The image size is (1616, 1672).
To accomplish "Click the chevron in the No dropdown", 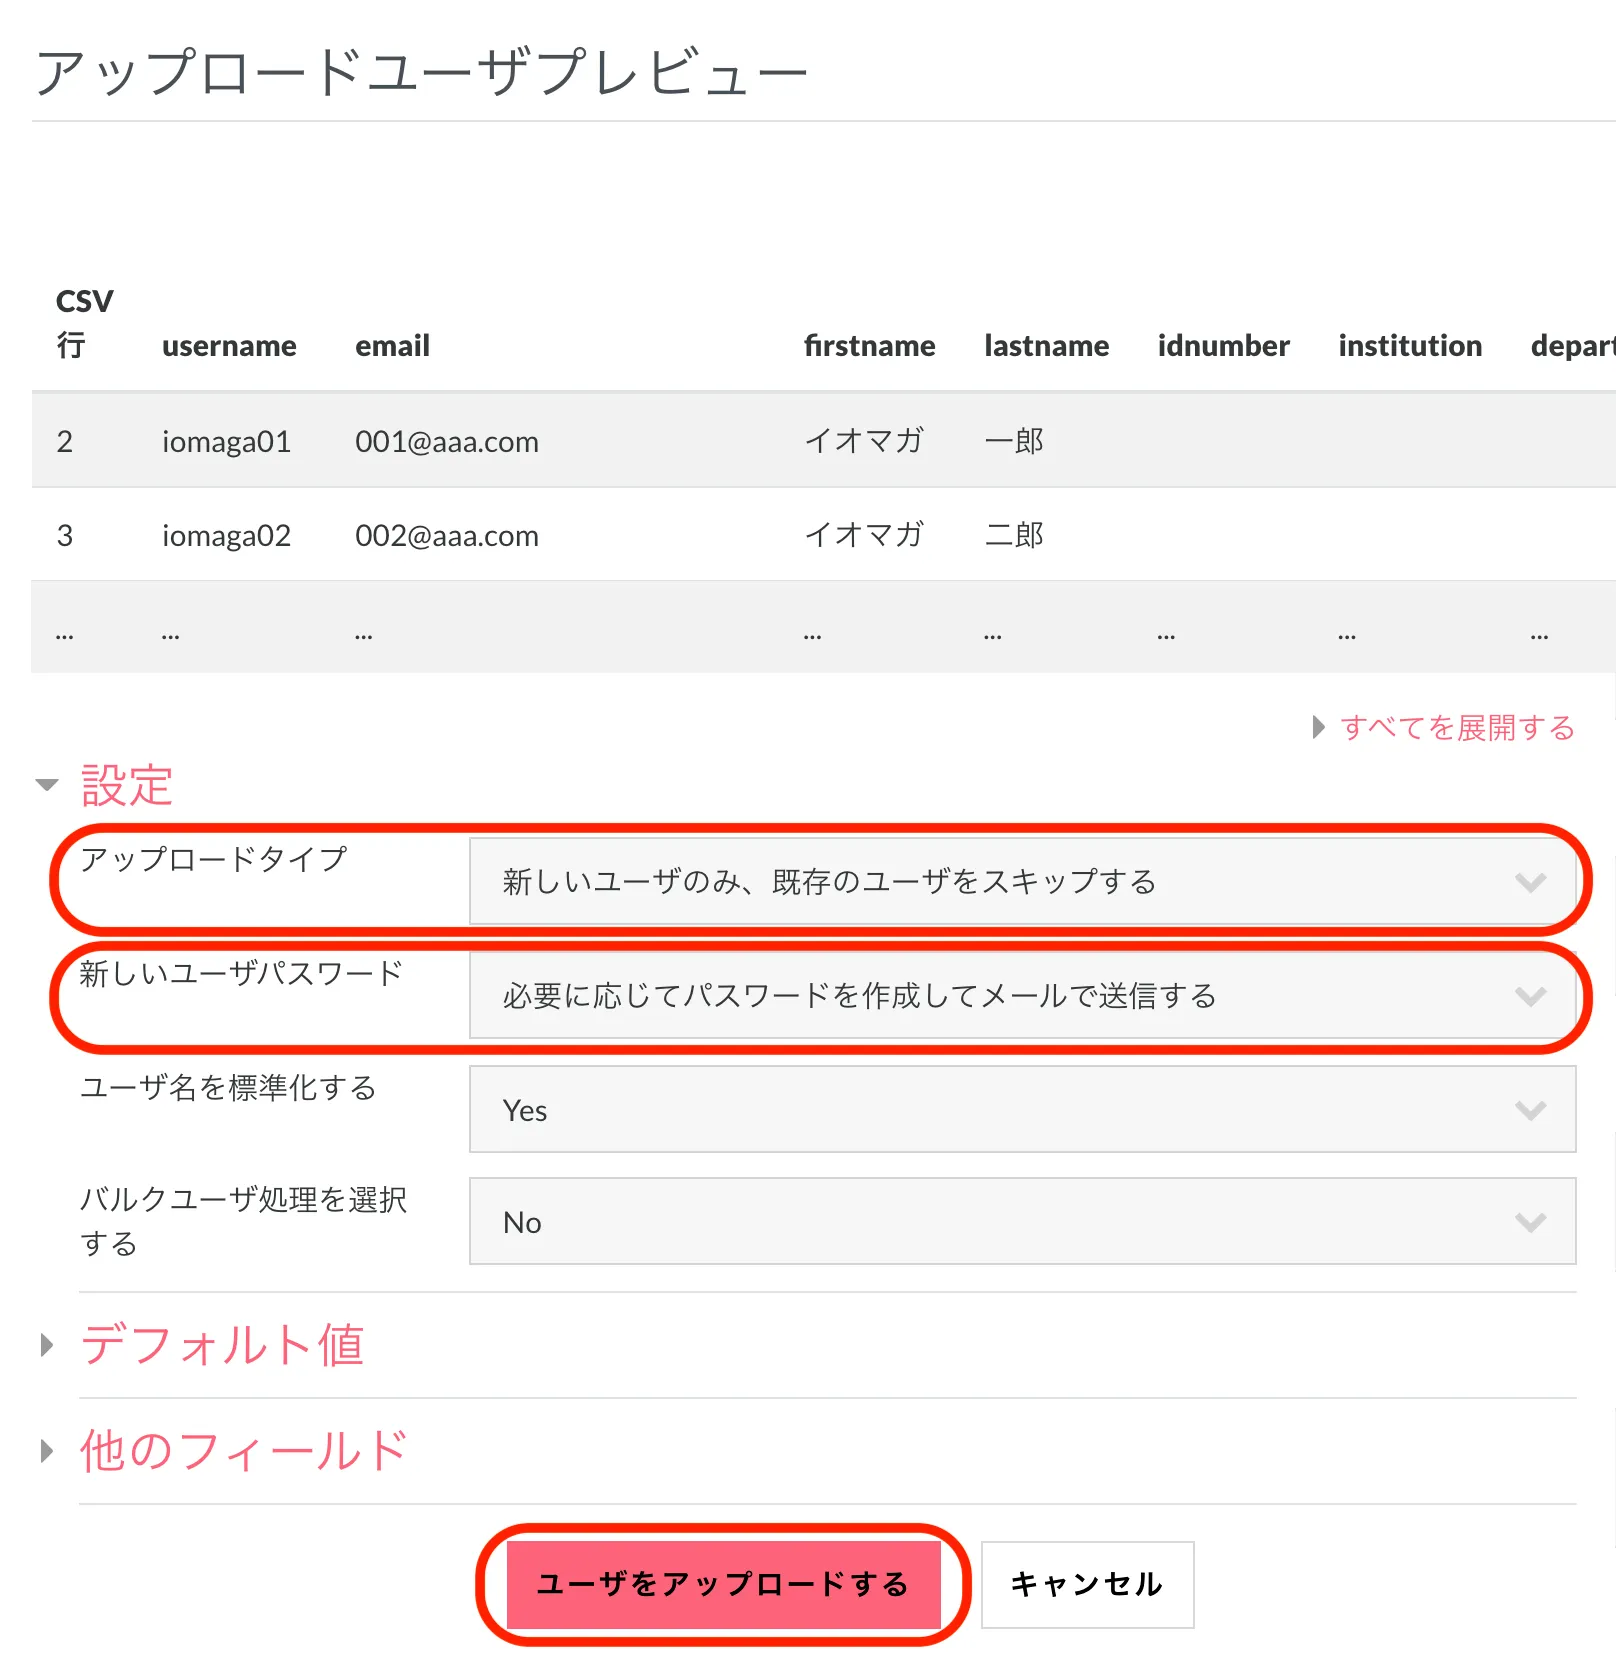I will [1530, 1222].
